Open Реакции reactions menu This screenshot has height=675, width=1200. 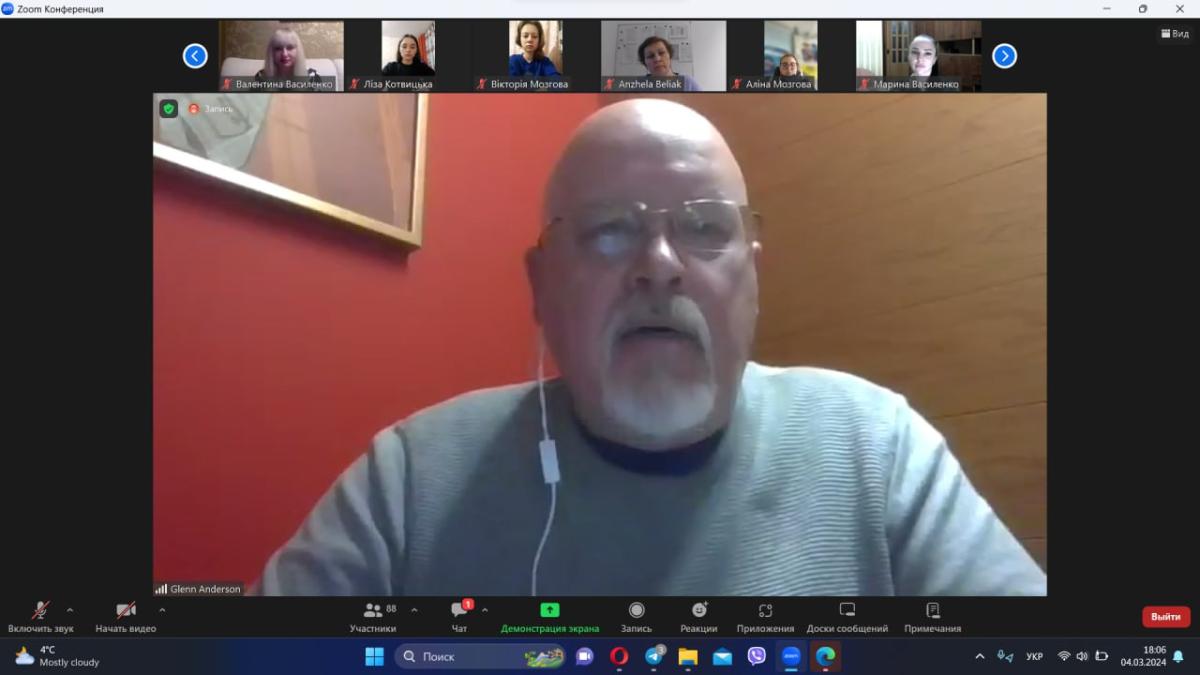click(699, 618)
